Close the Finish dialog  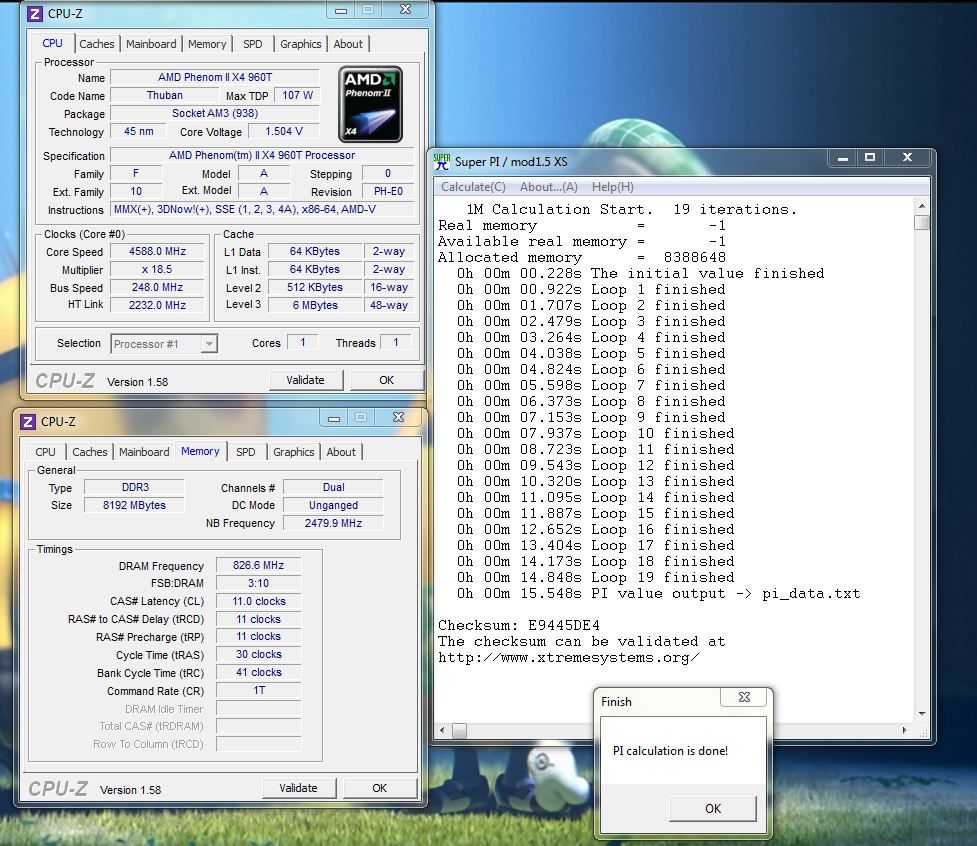point(744,697)
